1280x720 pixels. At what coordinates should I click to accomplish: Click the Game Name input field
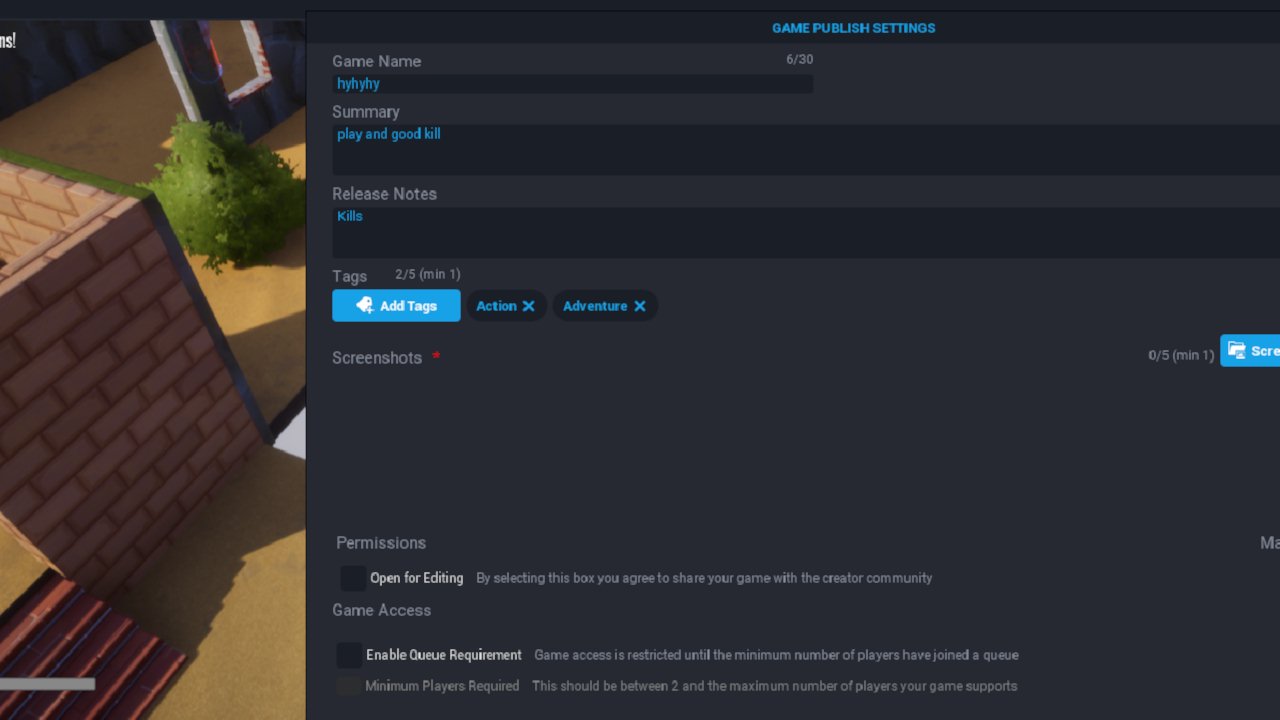(x=572, y=84)
